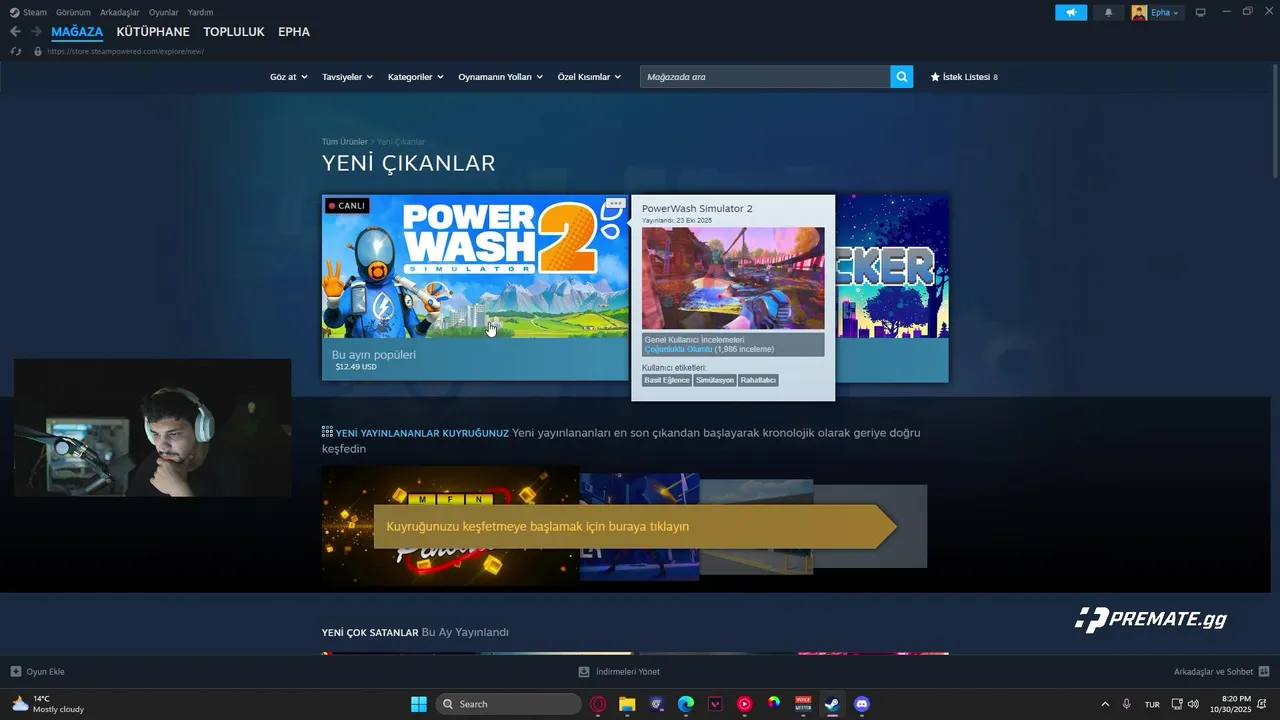Image resolution: width=1280 pixels, height=720 pixels.
Task: Open the Voicemeeter taskbar icon
Action: coord(803,704)
